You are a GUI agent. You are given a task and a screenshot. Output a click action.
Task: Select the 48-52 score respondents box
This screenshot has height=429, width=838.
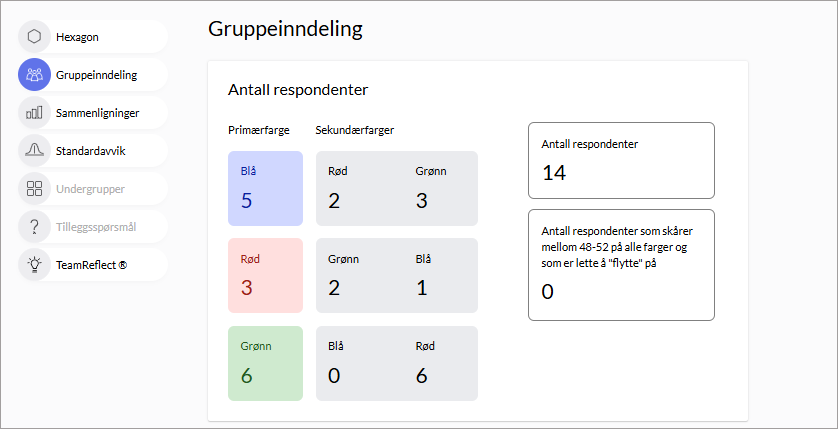click(x=621, y=265)
